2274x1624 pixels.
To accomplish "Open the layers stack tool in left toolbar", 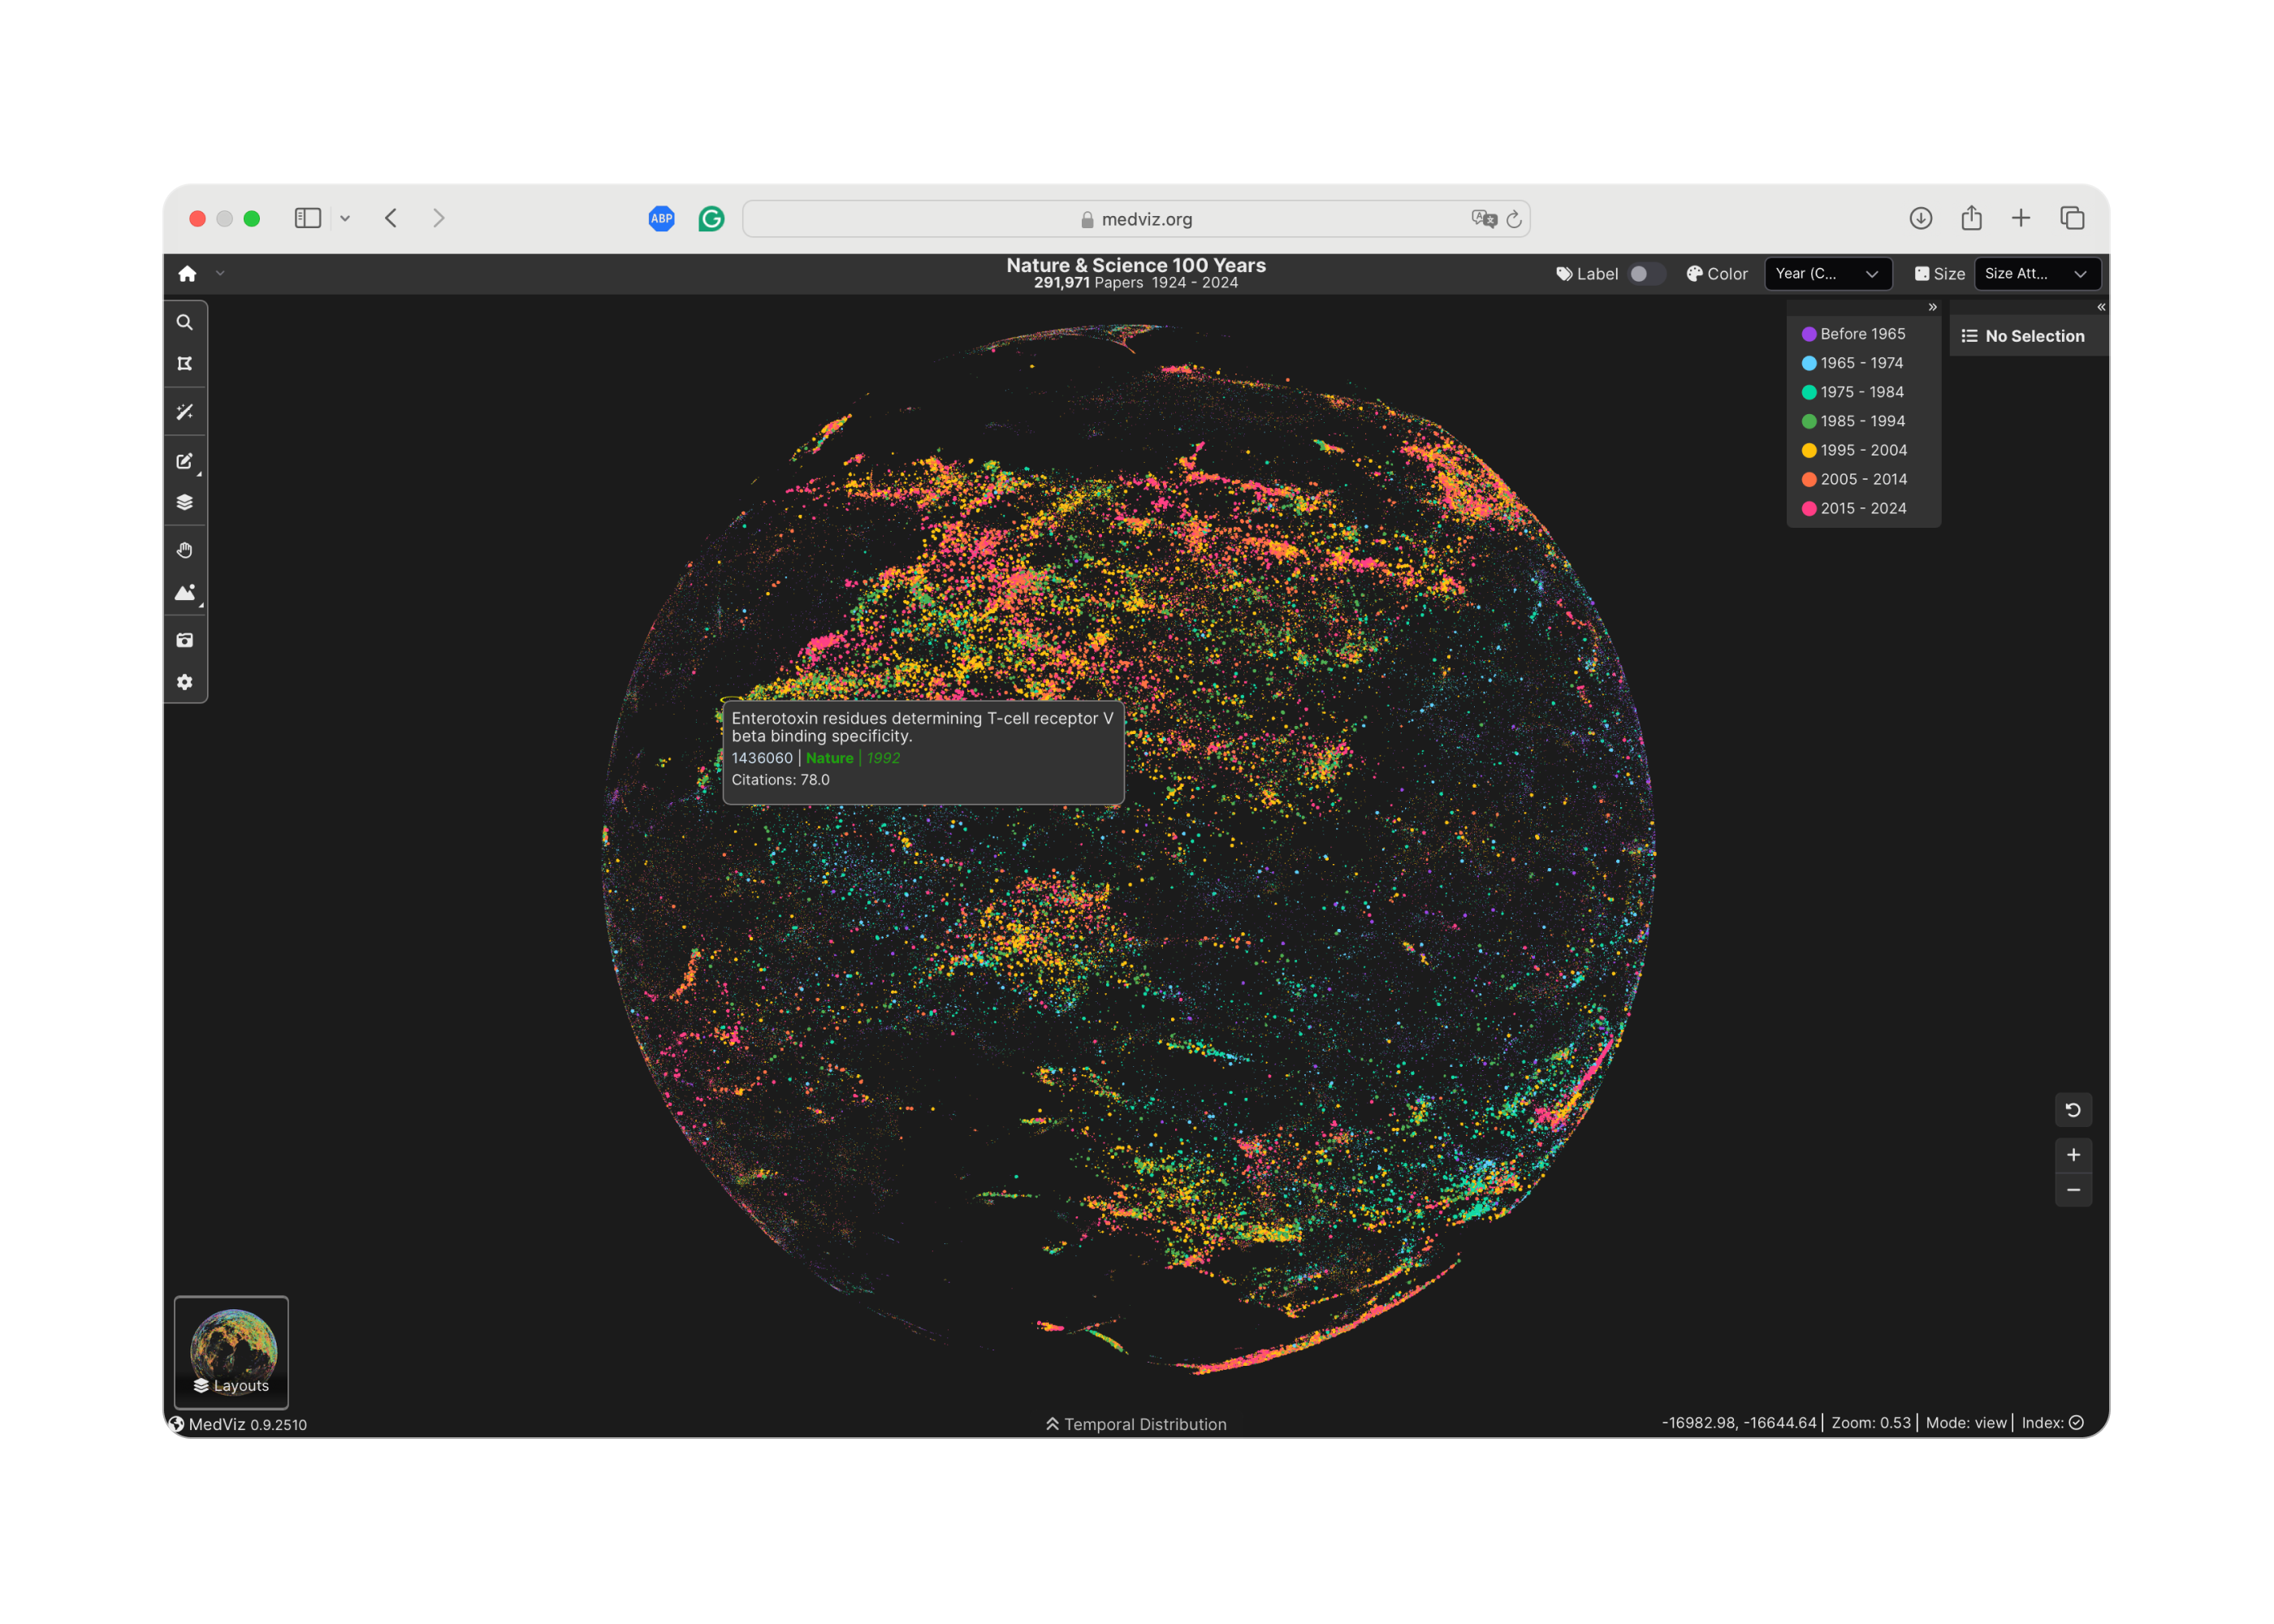I will (185, 502).
